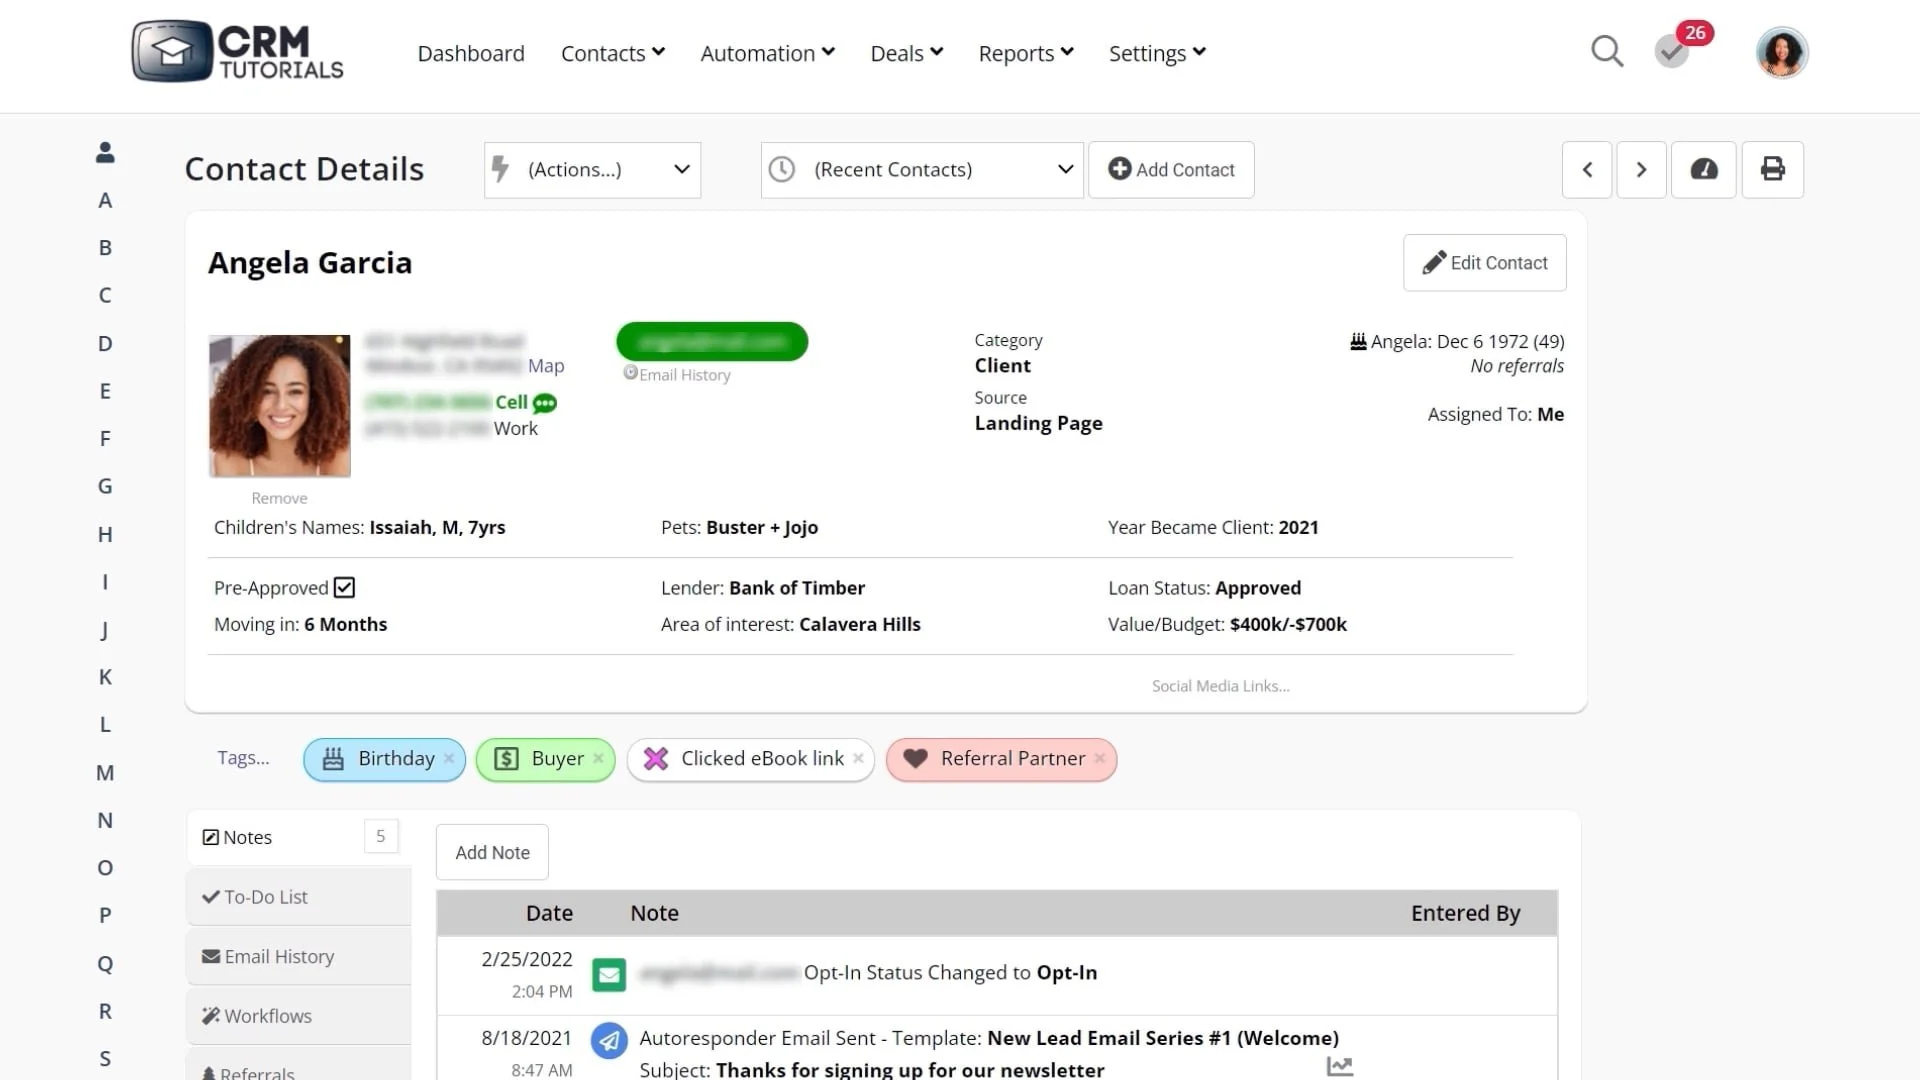Click the green text message icon

coord(545,403)
